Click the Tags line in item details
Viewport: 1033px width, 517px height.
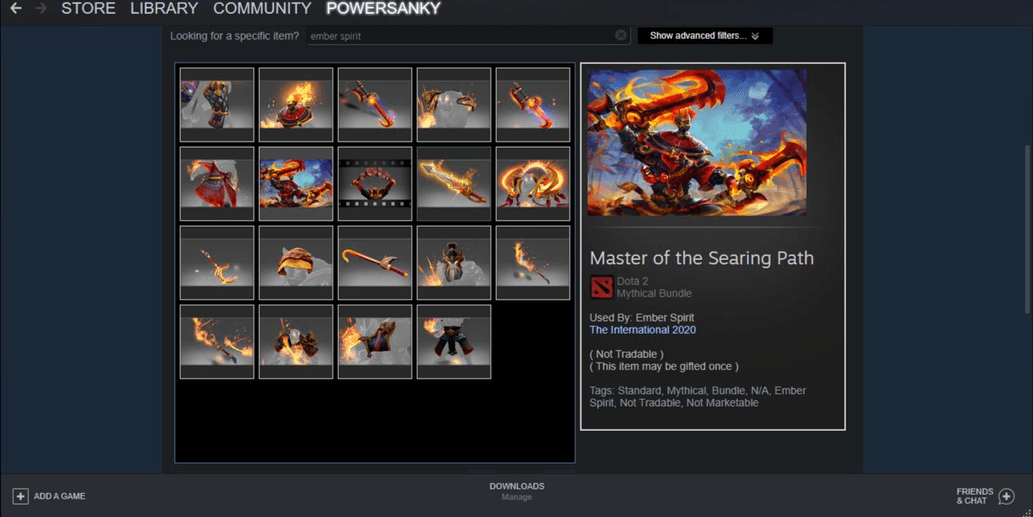pyautogui.click(x=698, y=396)
